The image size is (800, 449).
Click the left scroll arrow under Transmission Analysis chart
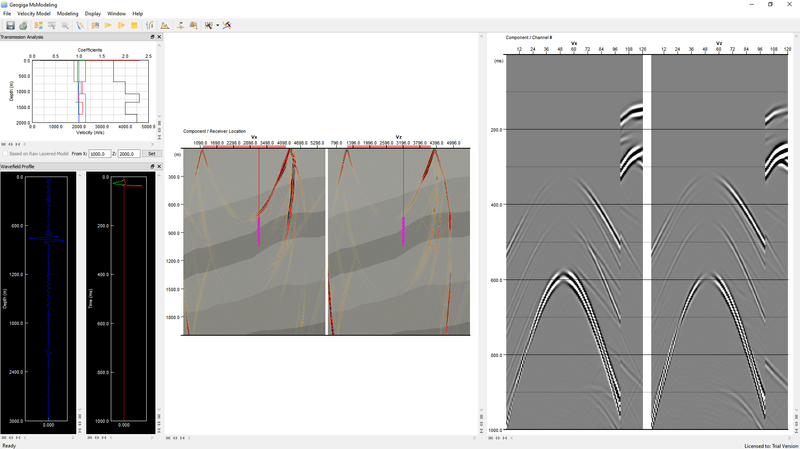tap(24, 144)
